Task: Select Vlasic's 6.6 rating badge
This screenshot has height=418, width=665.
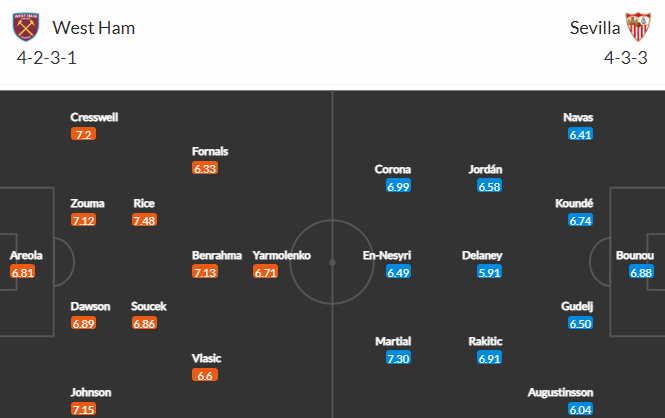Action: [x=205, y=375]
